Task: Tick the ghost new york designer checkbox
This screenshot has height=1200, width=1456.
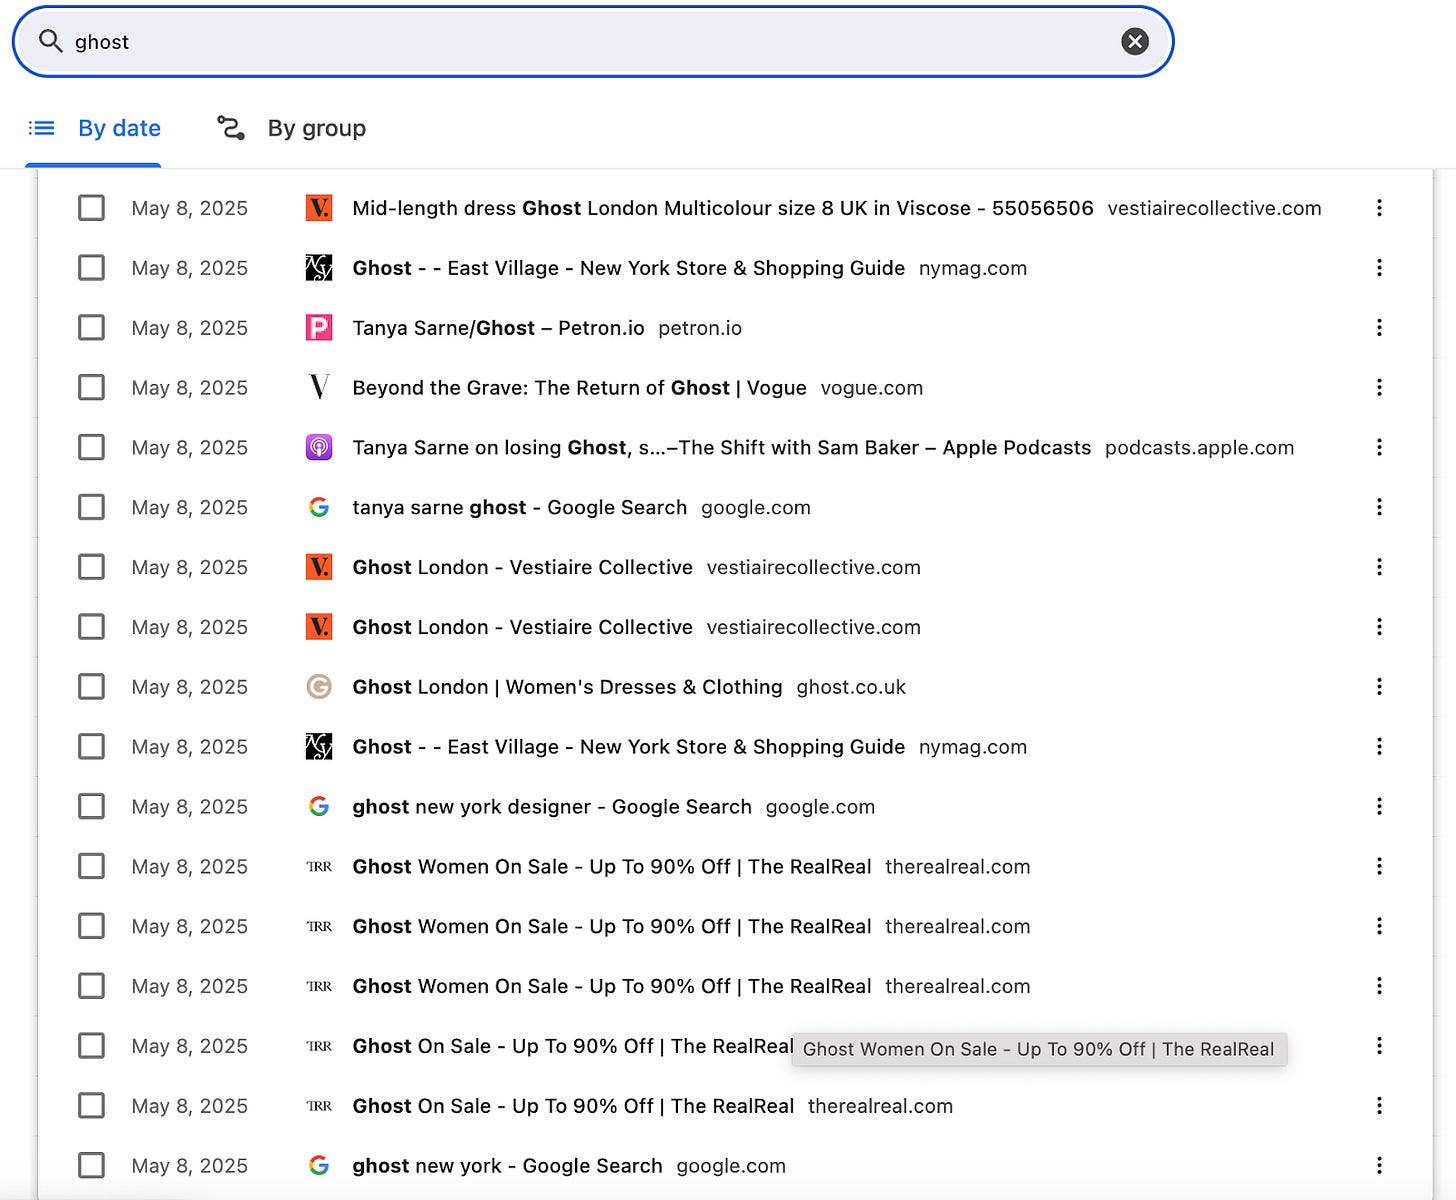Action: click(91, 806)
